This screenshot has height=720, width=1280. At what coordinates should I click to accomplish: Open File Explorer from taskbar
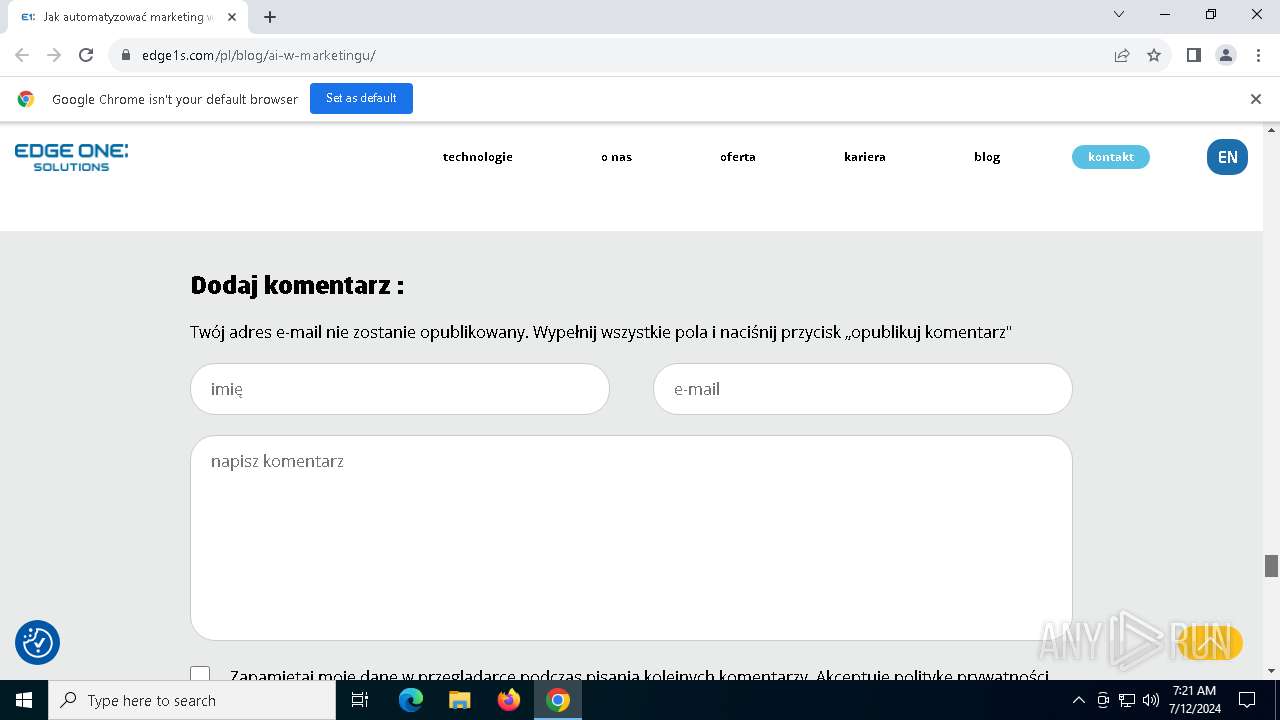(459, 700)
